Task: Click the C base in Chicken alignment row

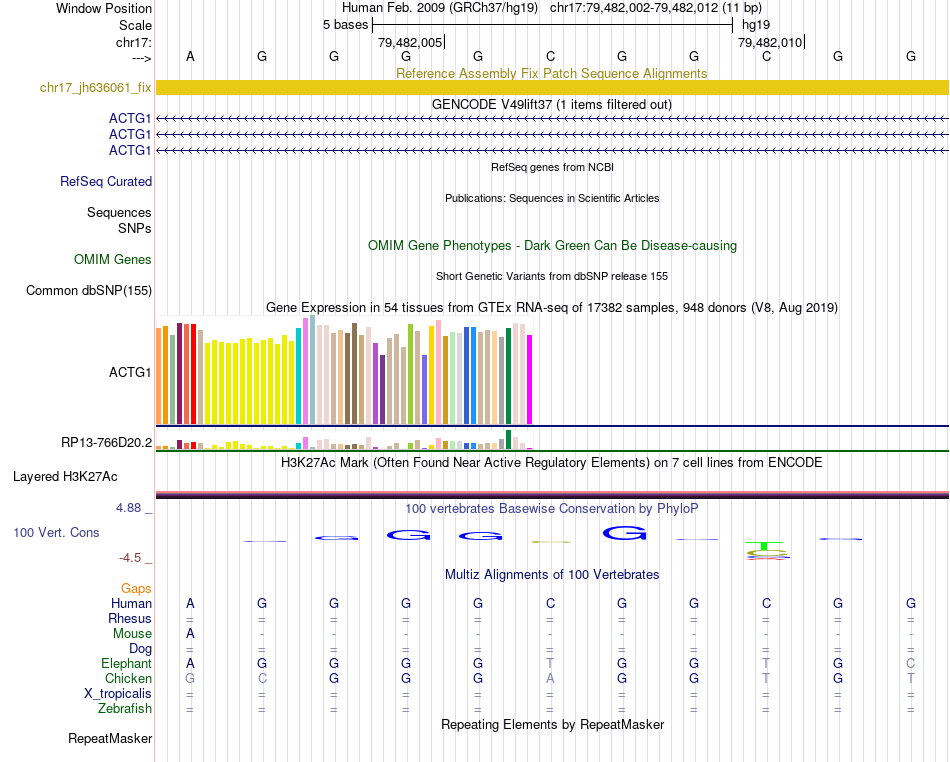Action: coord(262,678)
